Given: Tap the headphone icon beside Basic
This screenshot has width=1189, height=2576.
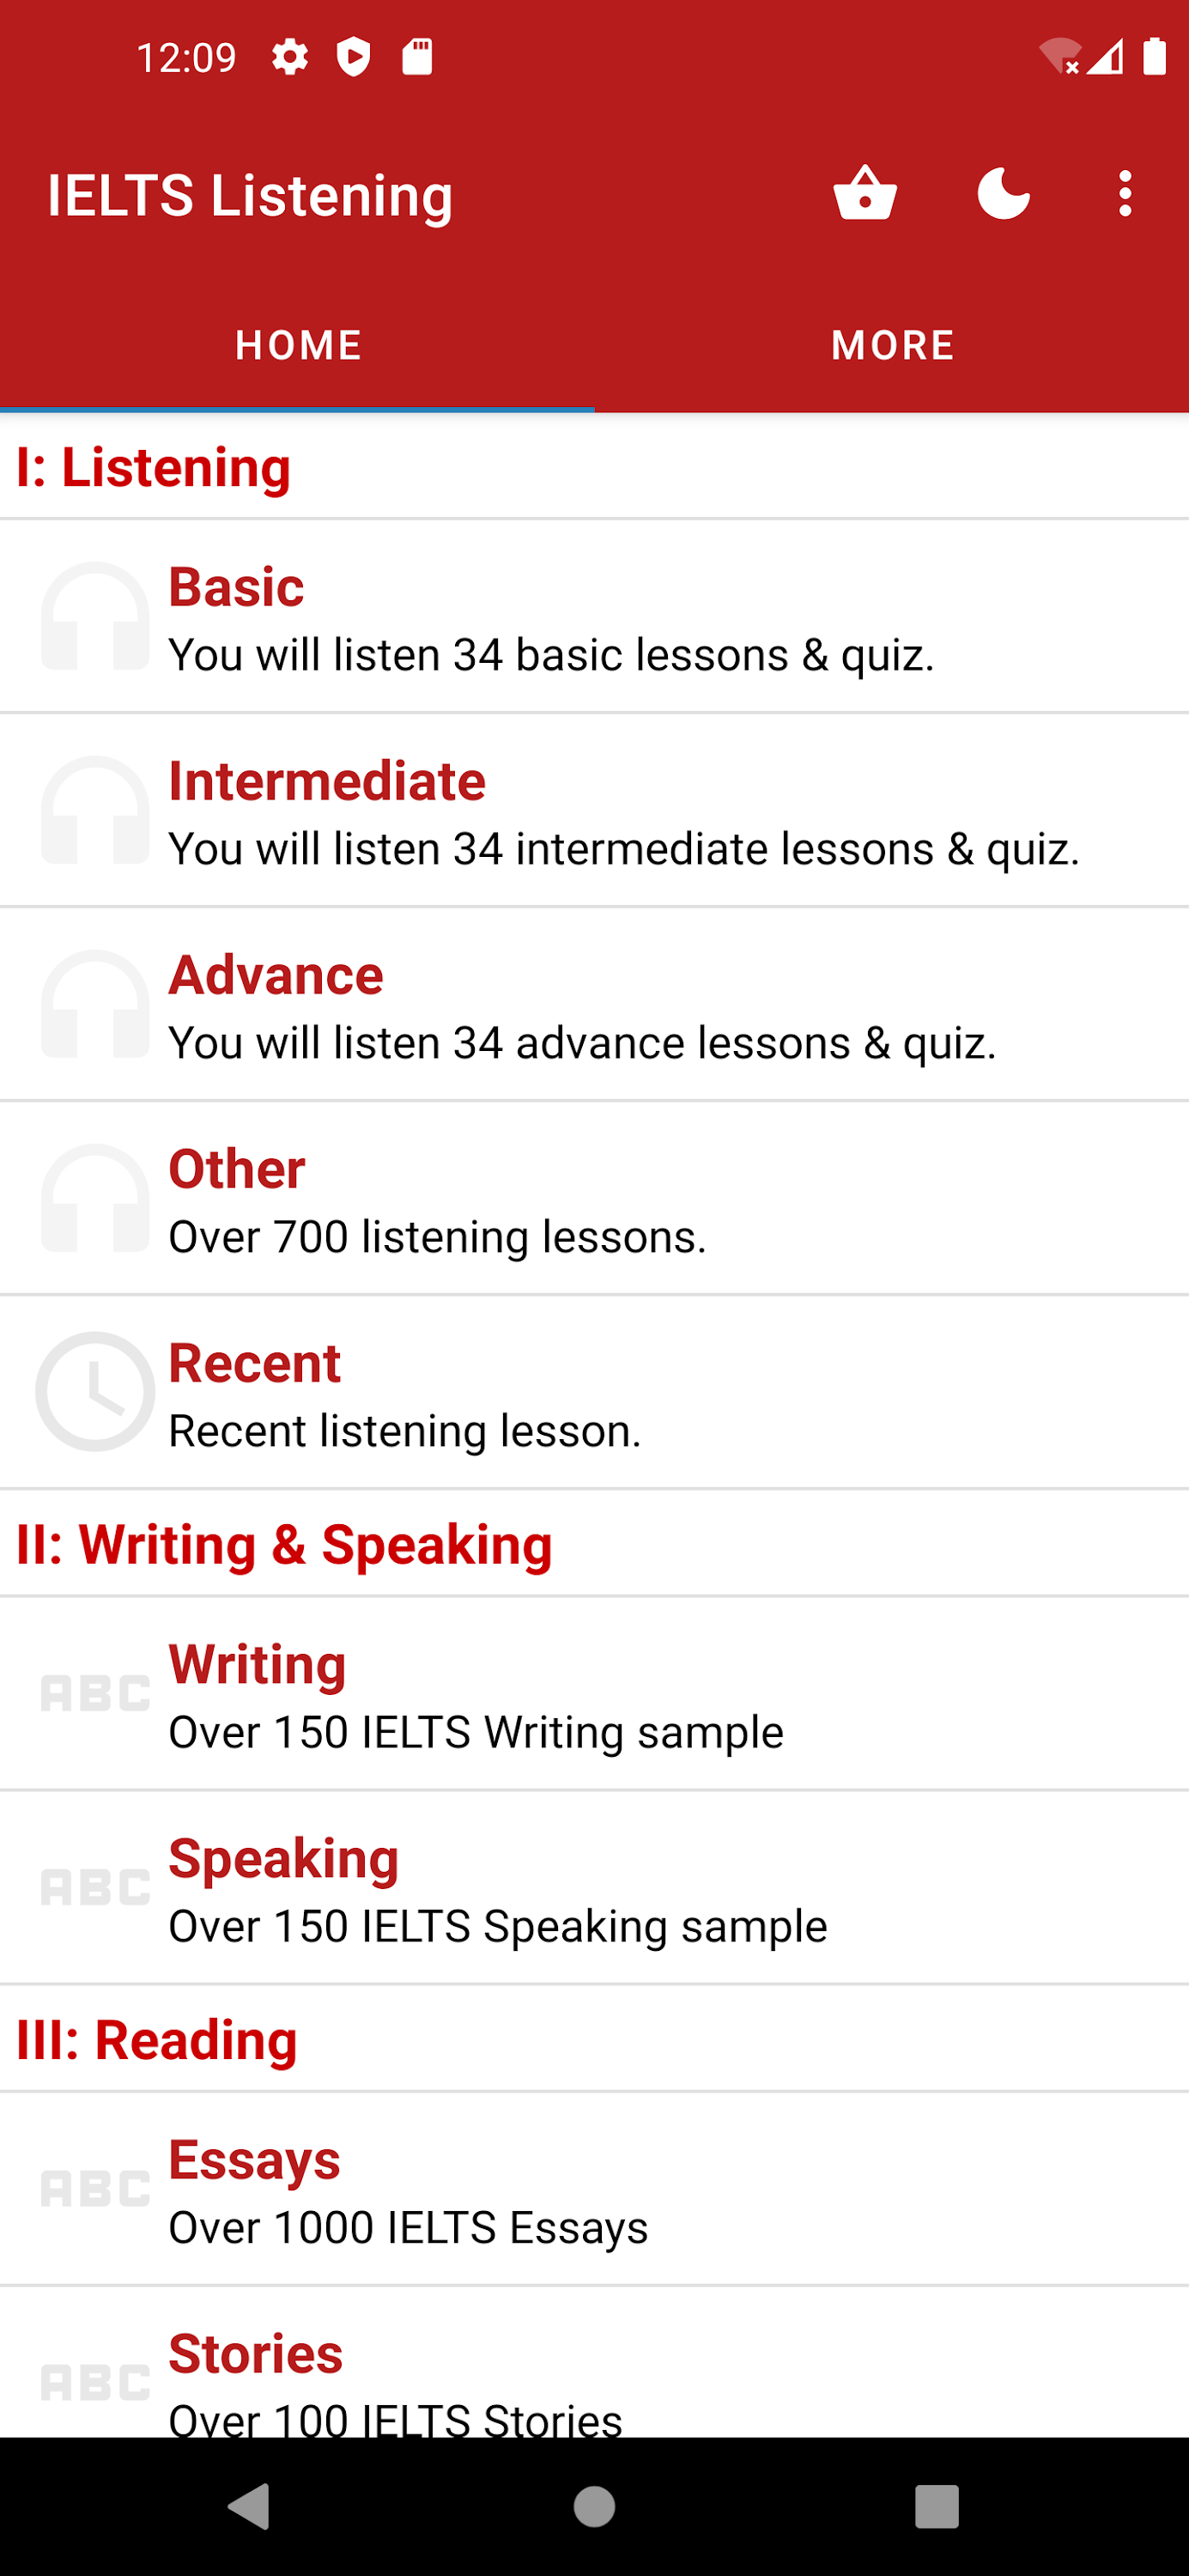Looking at the screenshot, I should click(95, 617).
